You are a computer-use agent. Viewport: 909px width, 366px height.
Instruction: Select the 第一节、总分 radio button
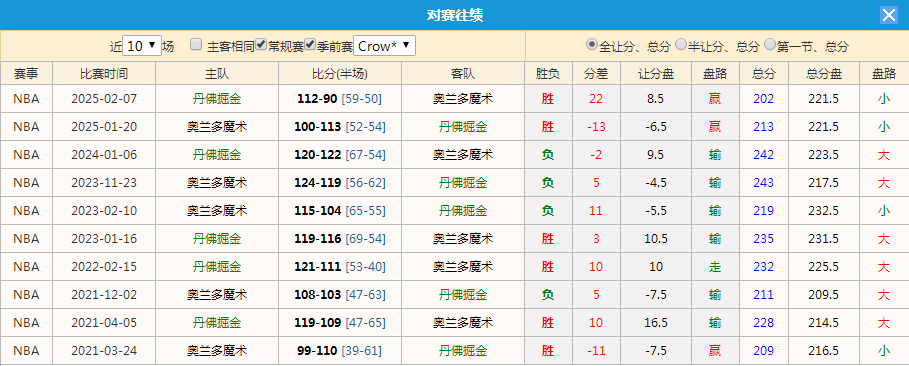pos(770,45)
